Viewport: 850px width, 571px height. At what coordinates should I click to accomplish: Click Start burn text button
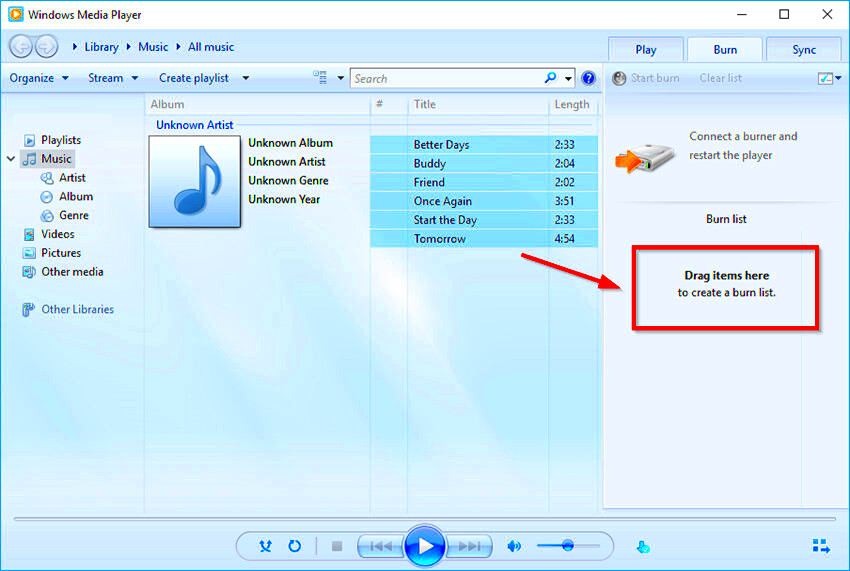pyautogui.click(x=655, y=78)
